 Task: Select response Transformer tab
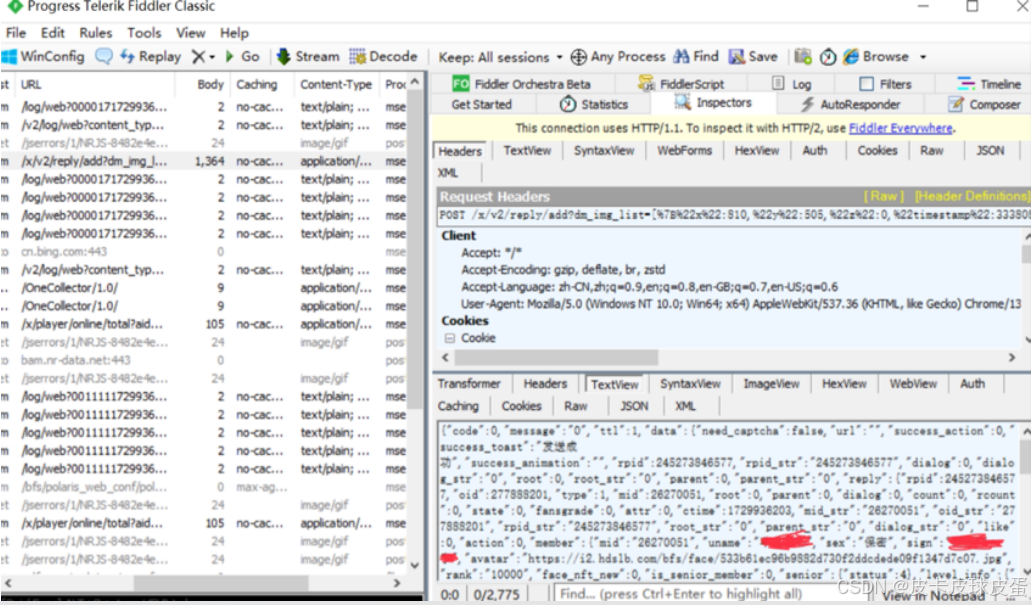point(469,384)
